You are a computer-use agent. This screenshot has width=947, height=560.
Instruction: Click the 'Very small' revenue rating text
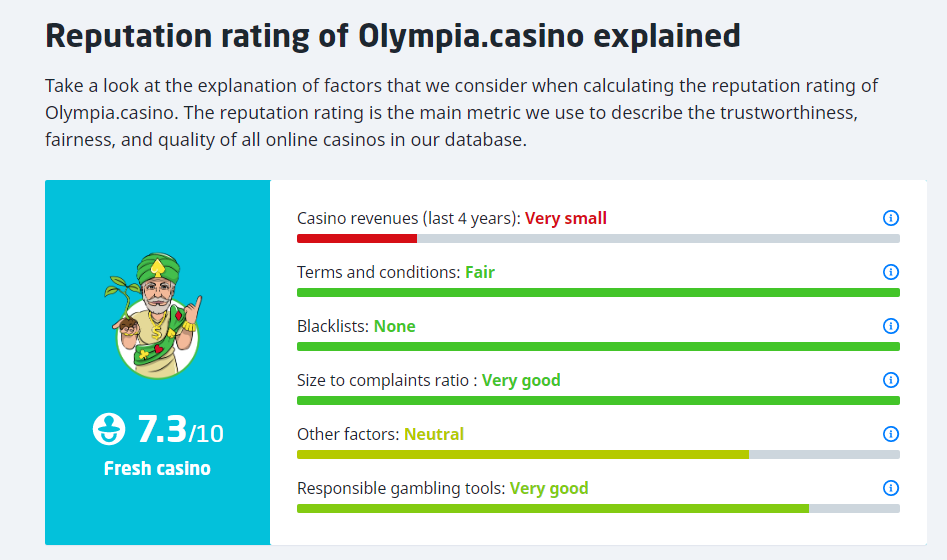tap(566, 218)
